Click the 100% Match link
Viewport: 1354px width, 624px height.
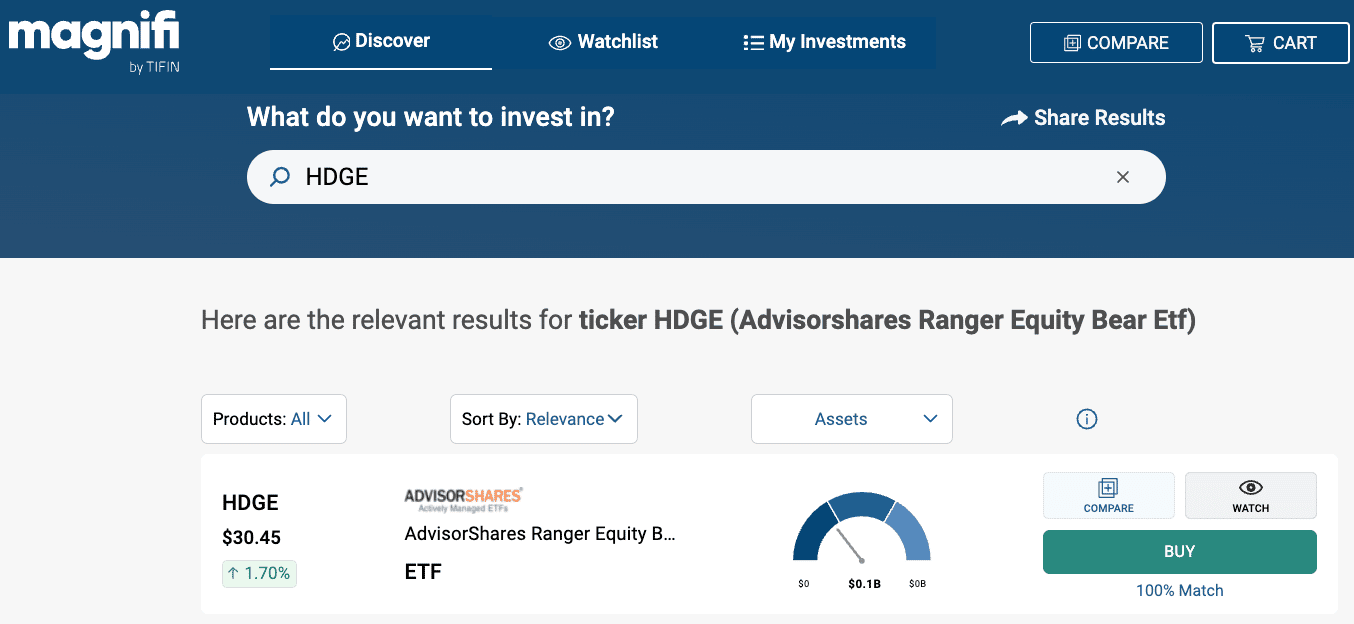point(1179,590)
